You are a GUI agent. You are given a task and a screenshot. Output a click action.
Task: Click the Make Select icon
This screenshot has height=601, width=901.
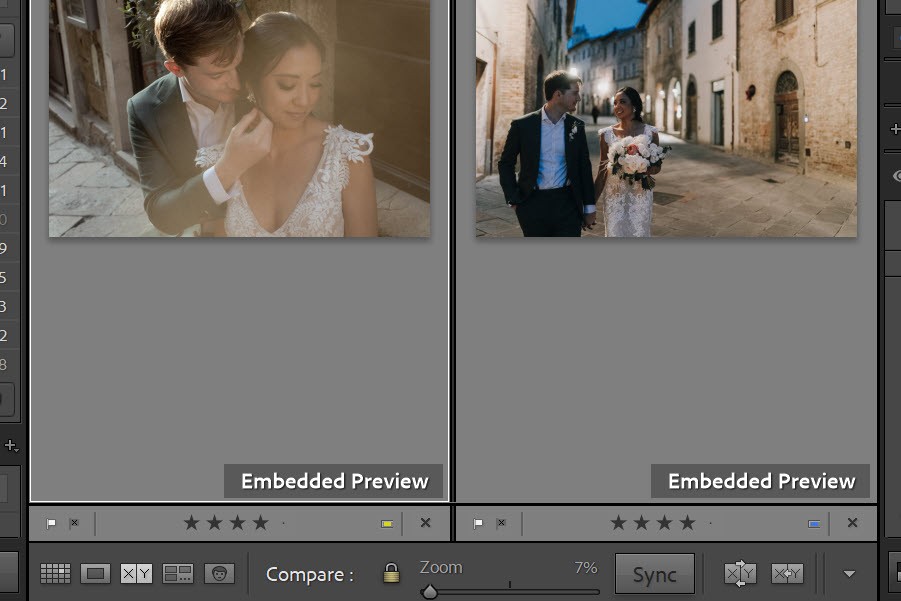pyautogui.click(x=787, y=573)
